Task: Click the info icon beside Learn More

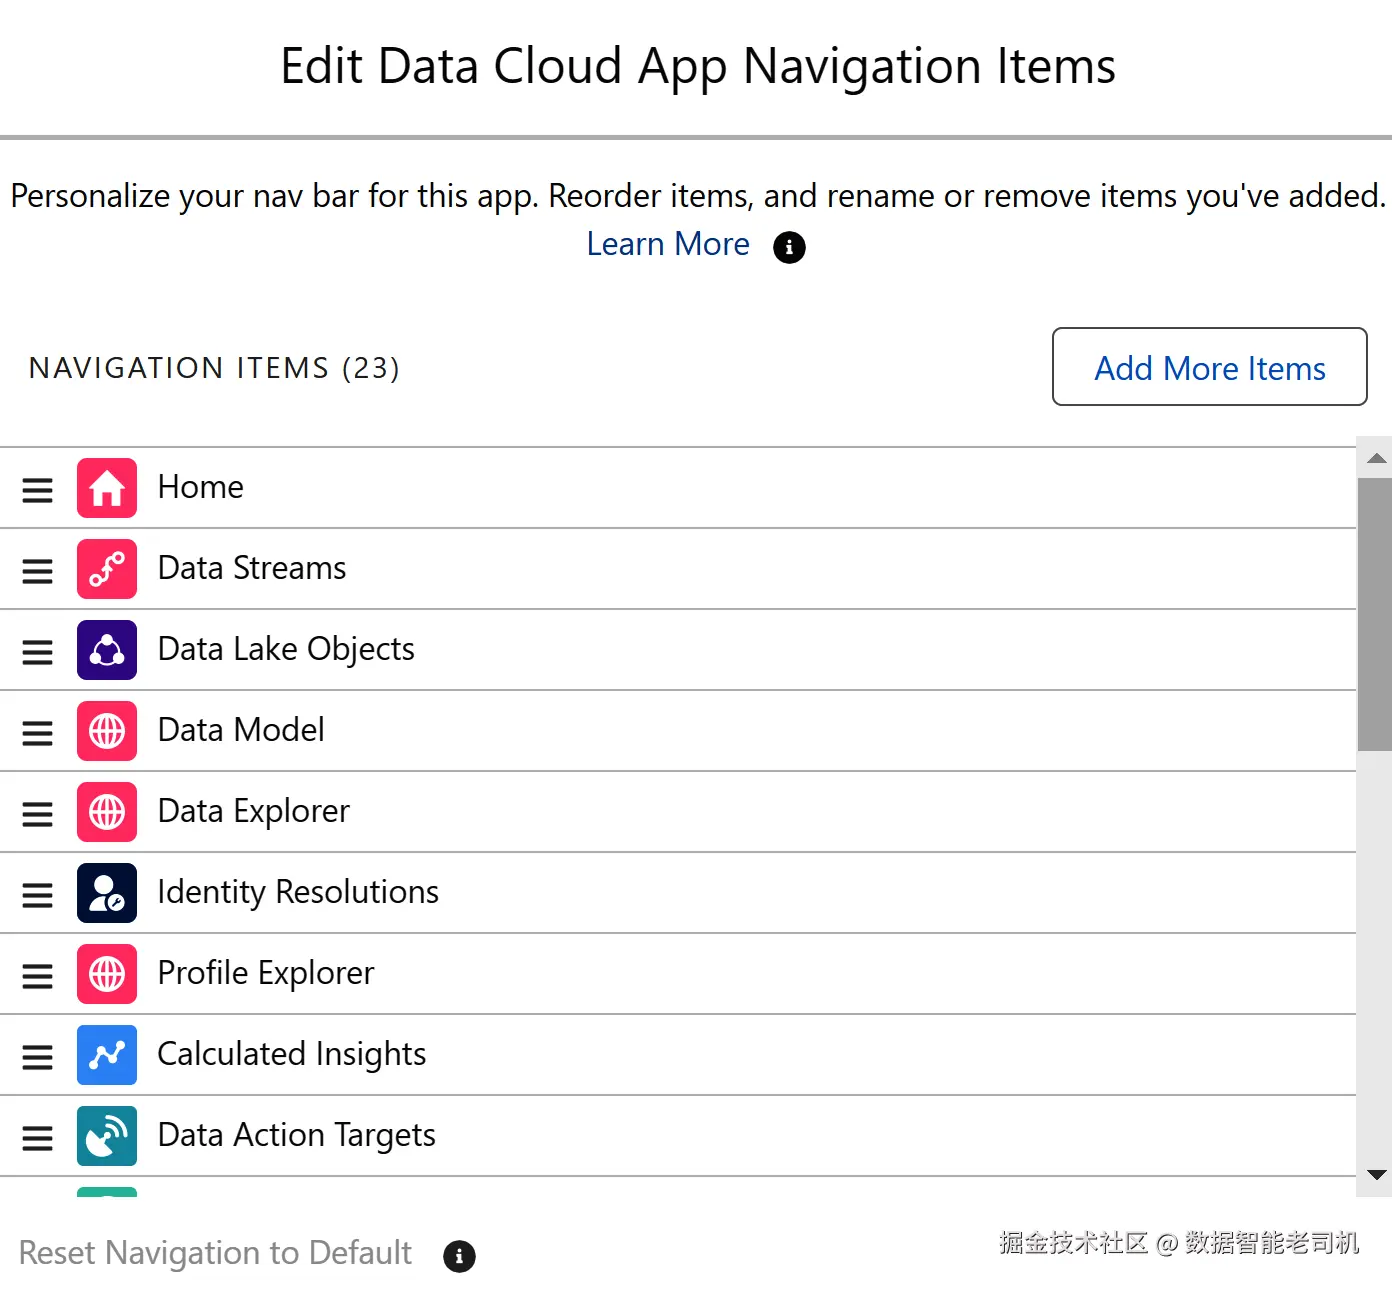Action: coord(789,247)
